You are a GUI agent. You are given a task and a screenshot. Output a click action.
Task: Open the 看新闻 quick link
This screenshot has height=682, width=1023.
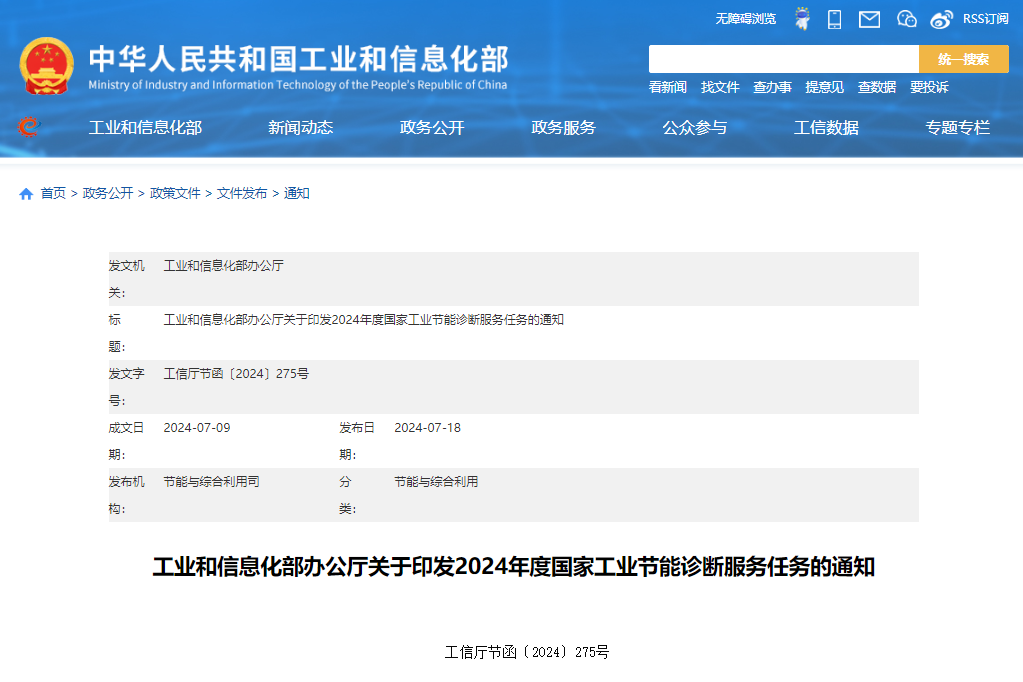[667, 87]
